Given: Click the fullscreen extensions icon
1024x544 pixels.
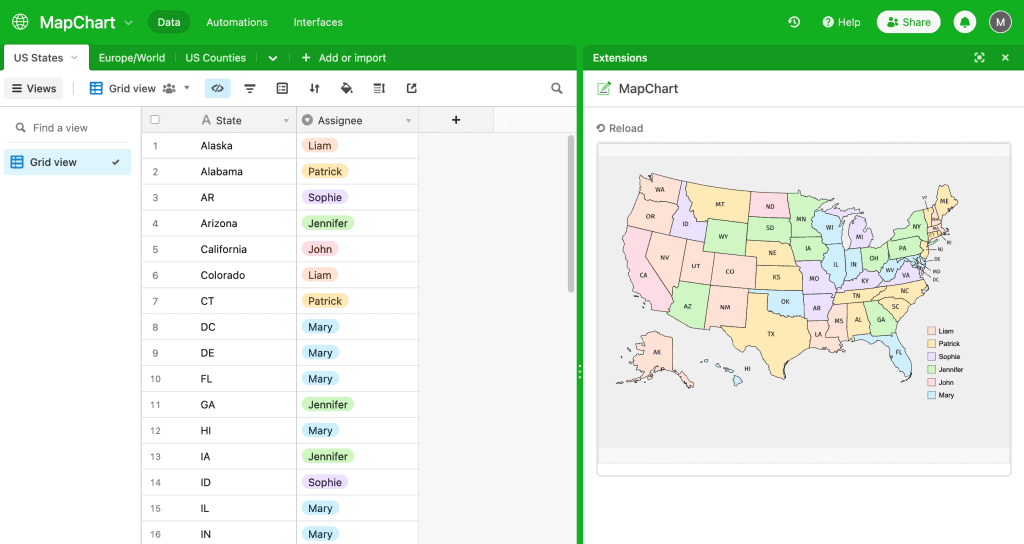Looking at the screenshot, I should coord(979,57).
